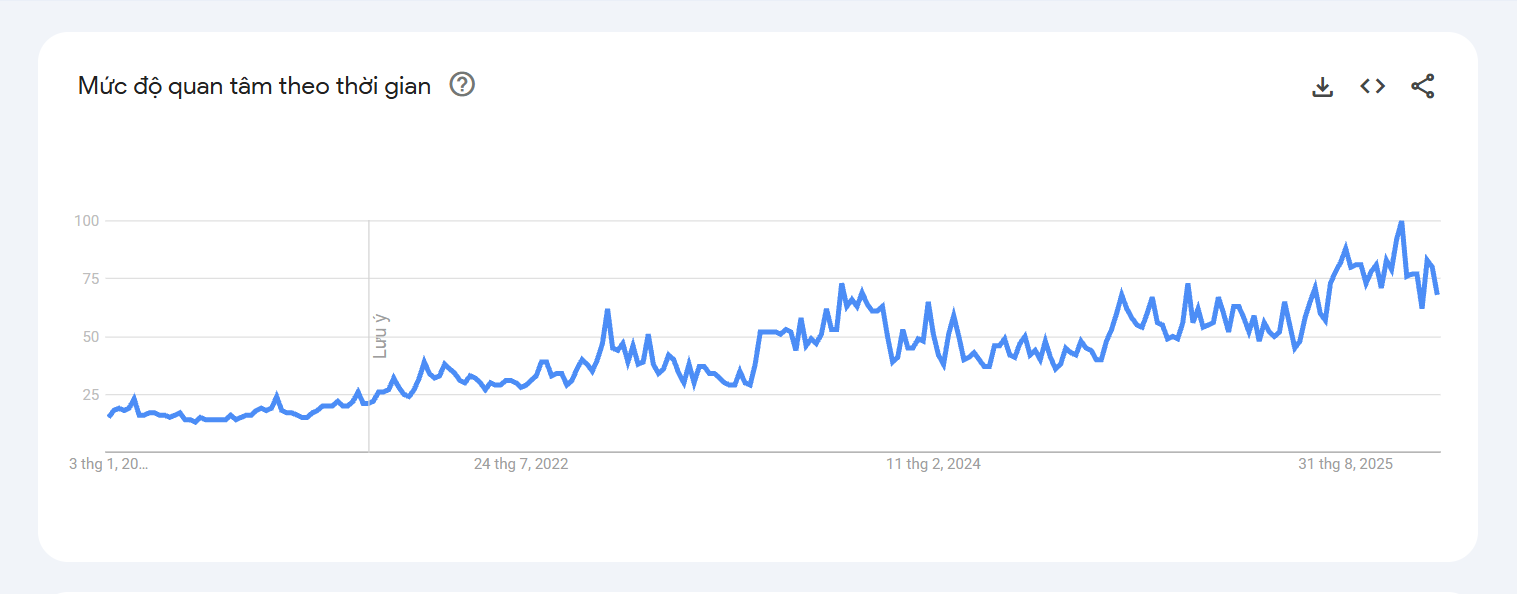
Task: Click the share network icon on the right
Action: tap(1422, 86)
